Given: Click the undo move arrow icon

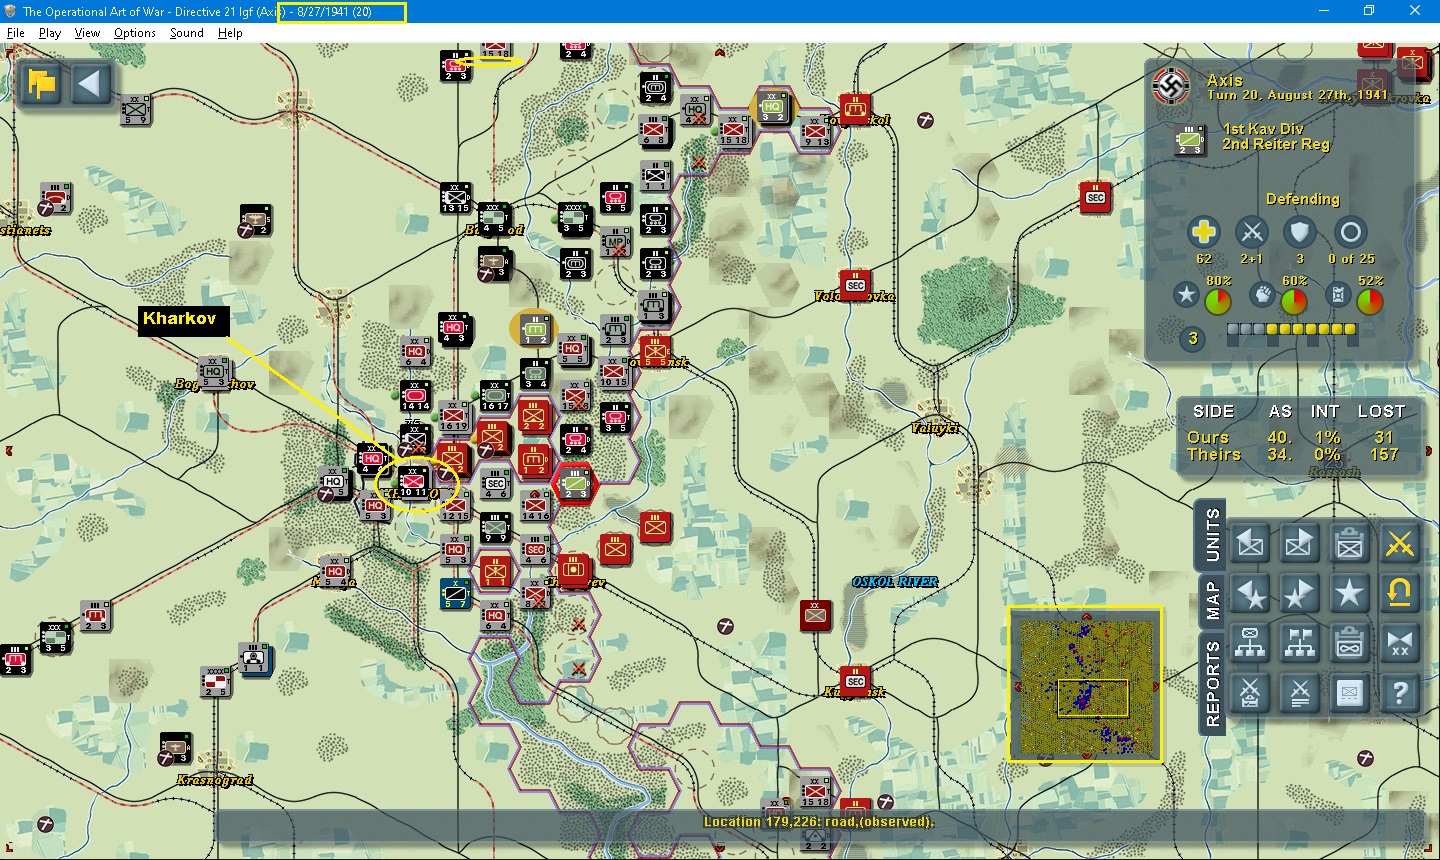Looking at the screenshot, I should 1400,592.
